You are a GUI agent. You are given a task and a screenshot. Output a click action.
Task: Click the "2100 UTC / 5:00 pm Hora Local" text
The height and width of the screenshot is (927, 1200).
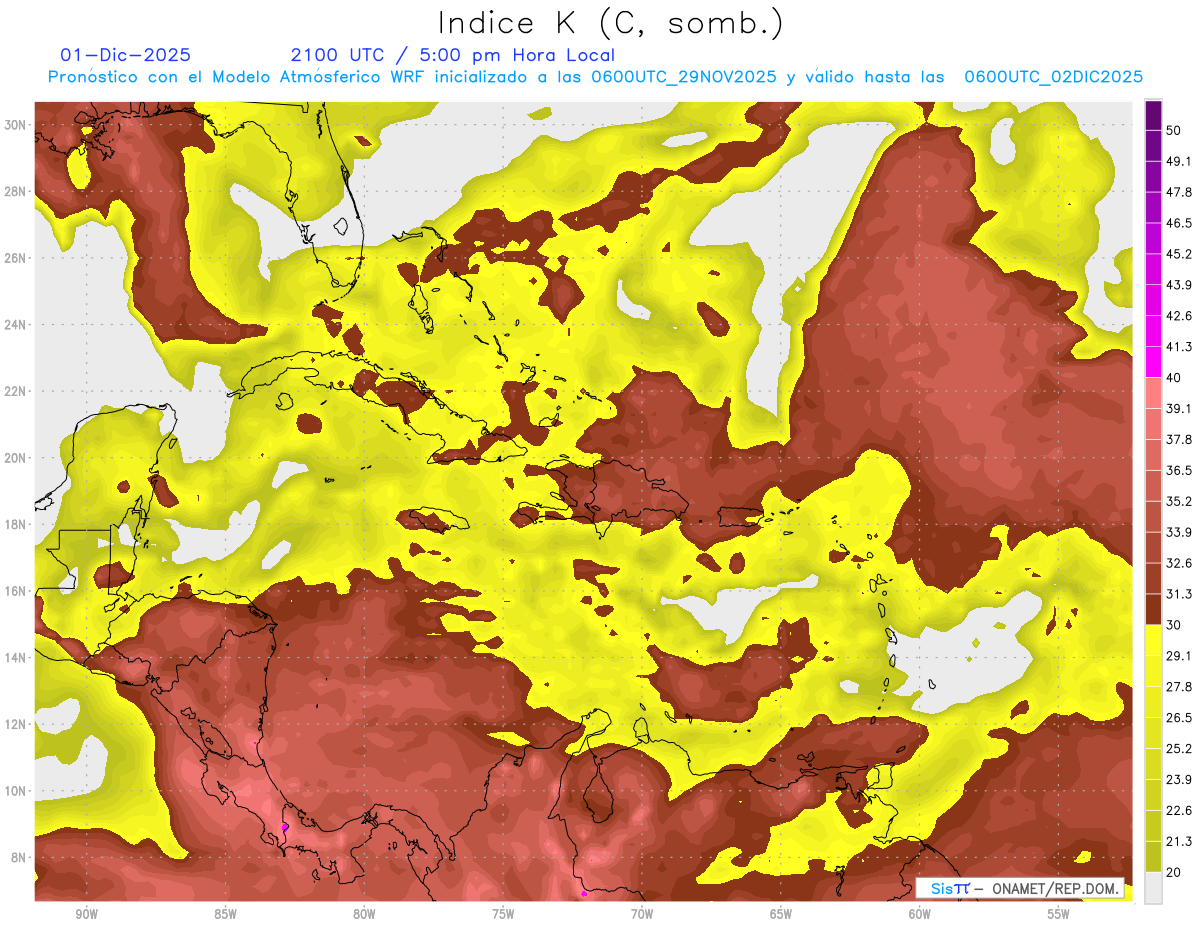pyautogui.click(x=452, y=55)
